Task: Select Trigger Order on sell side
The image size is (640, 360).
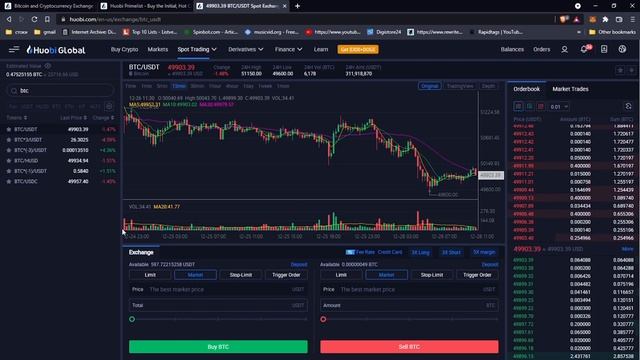Action: point(477,275)
